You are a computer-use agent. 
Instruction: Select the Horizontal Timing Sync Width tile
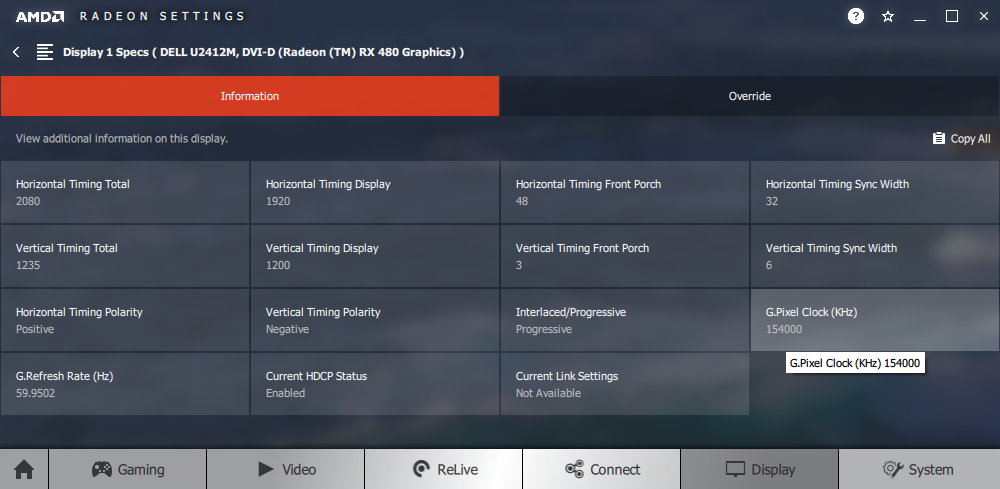point(875,192)
